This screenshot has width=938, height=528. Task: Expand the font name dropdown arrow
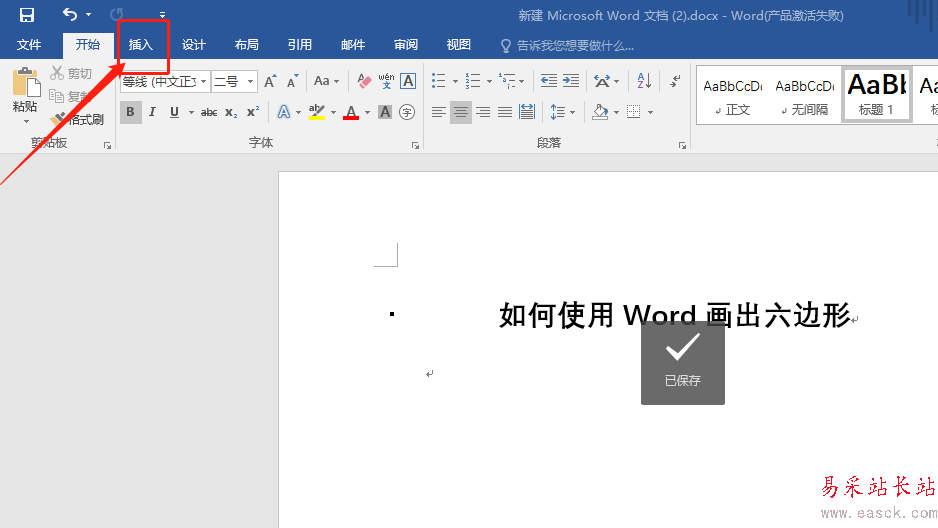(203, 81)
